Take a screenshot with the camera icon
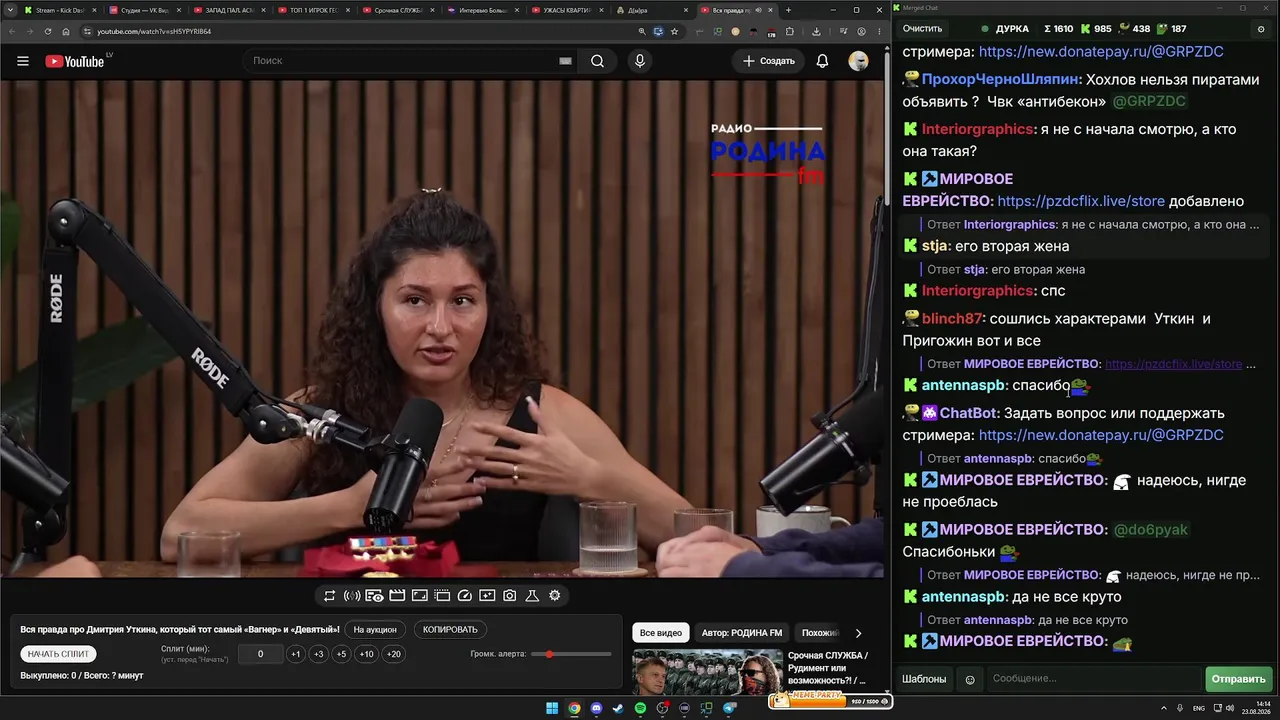1280x720 pixels. click(510, 596)
